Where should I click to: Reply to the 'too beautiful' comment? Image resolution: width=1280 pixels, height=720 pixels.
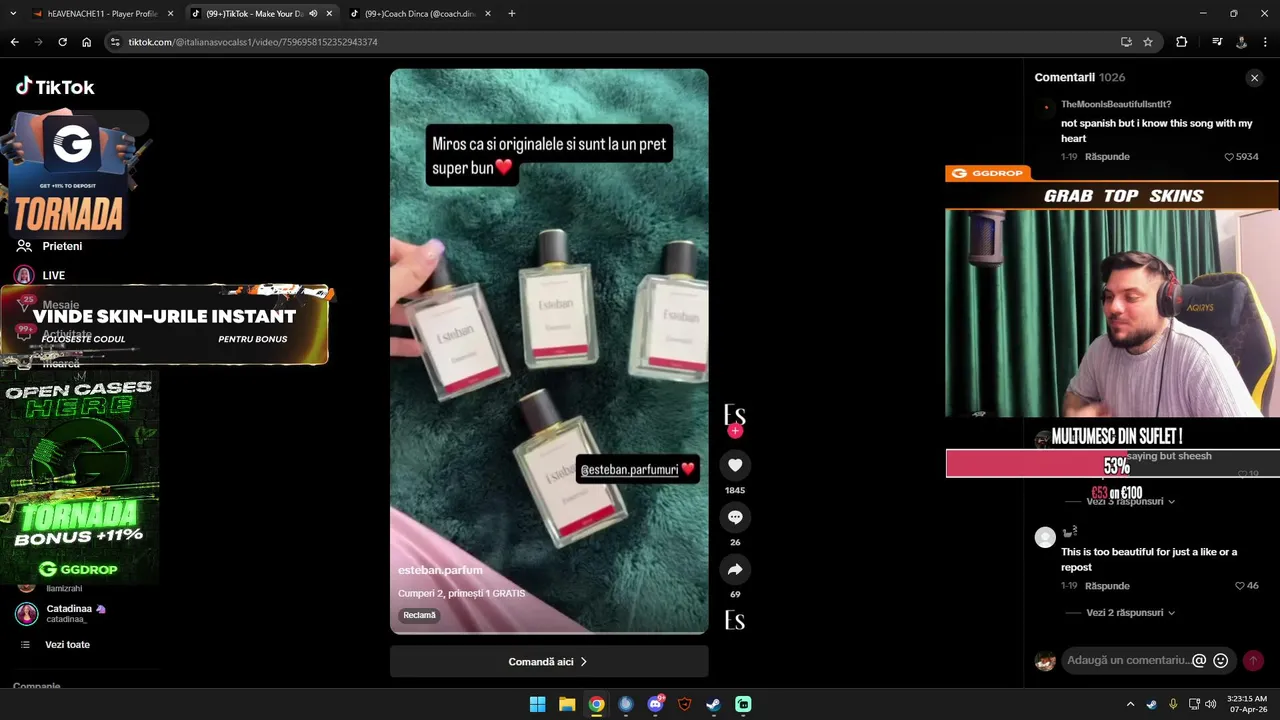pyautogui.click(x=1107, y=586)
